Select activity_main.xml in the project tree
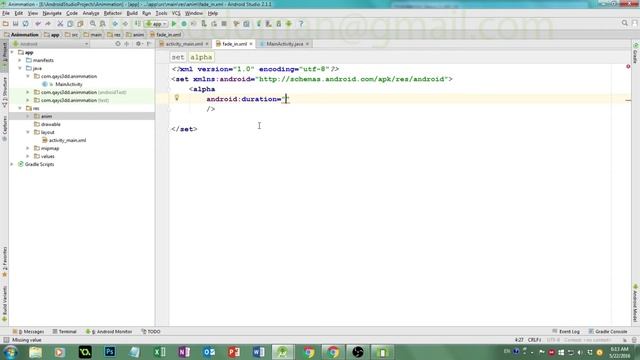Image resolution: width=640 pixels, height=360 pixels. [x=67, y=140]
